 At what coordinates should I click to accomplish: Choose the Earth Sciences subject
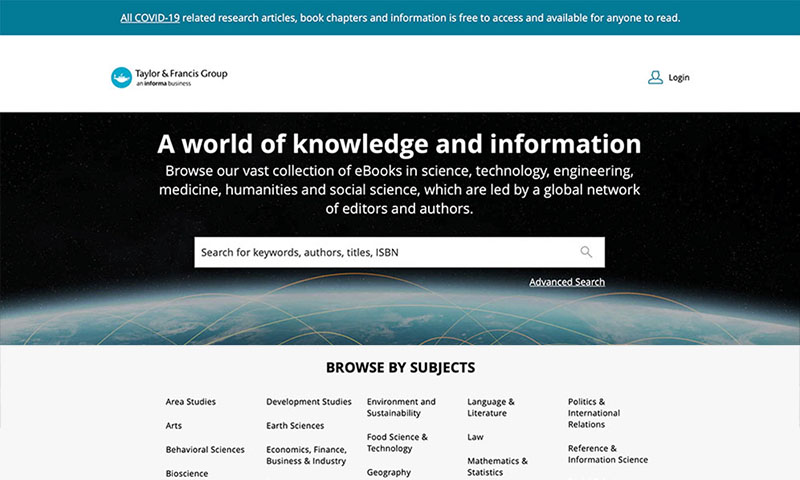click(x=295, y=426)
